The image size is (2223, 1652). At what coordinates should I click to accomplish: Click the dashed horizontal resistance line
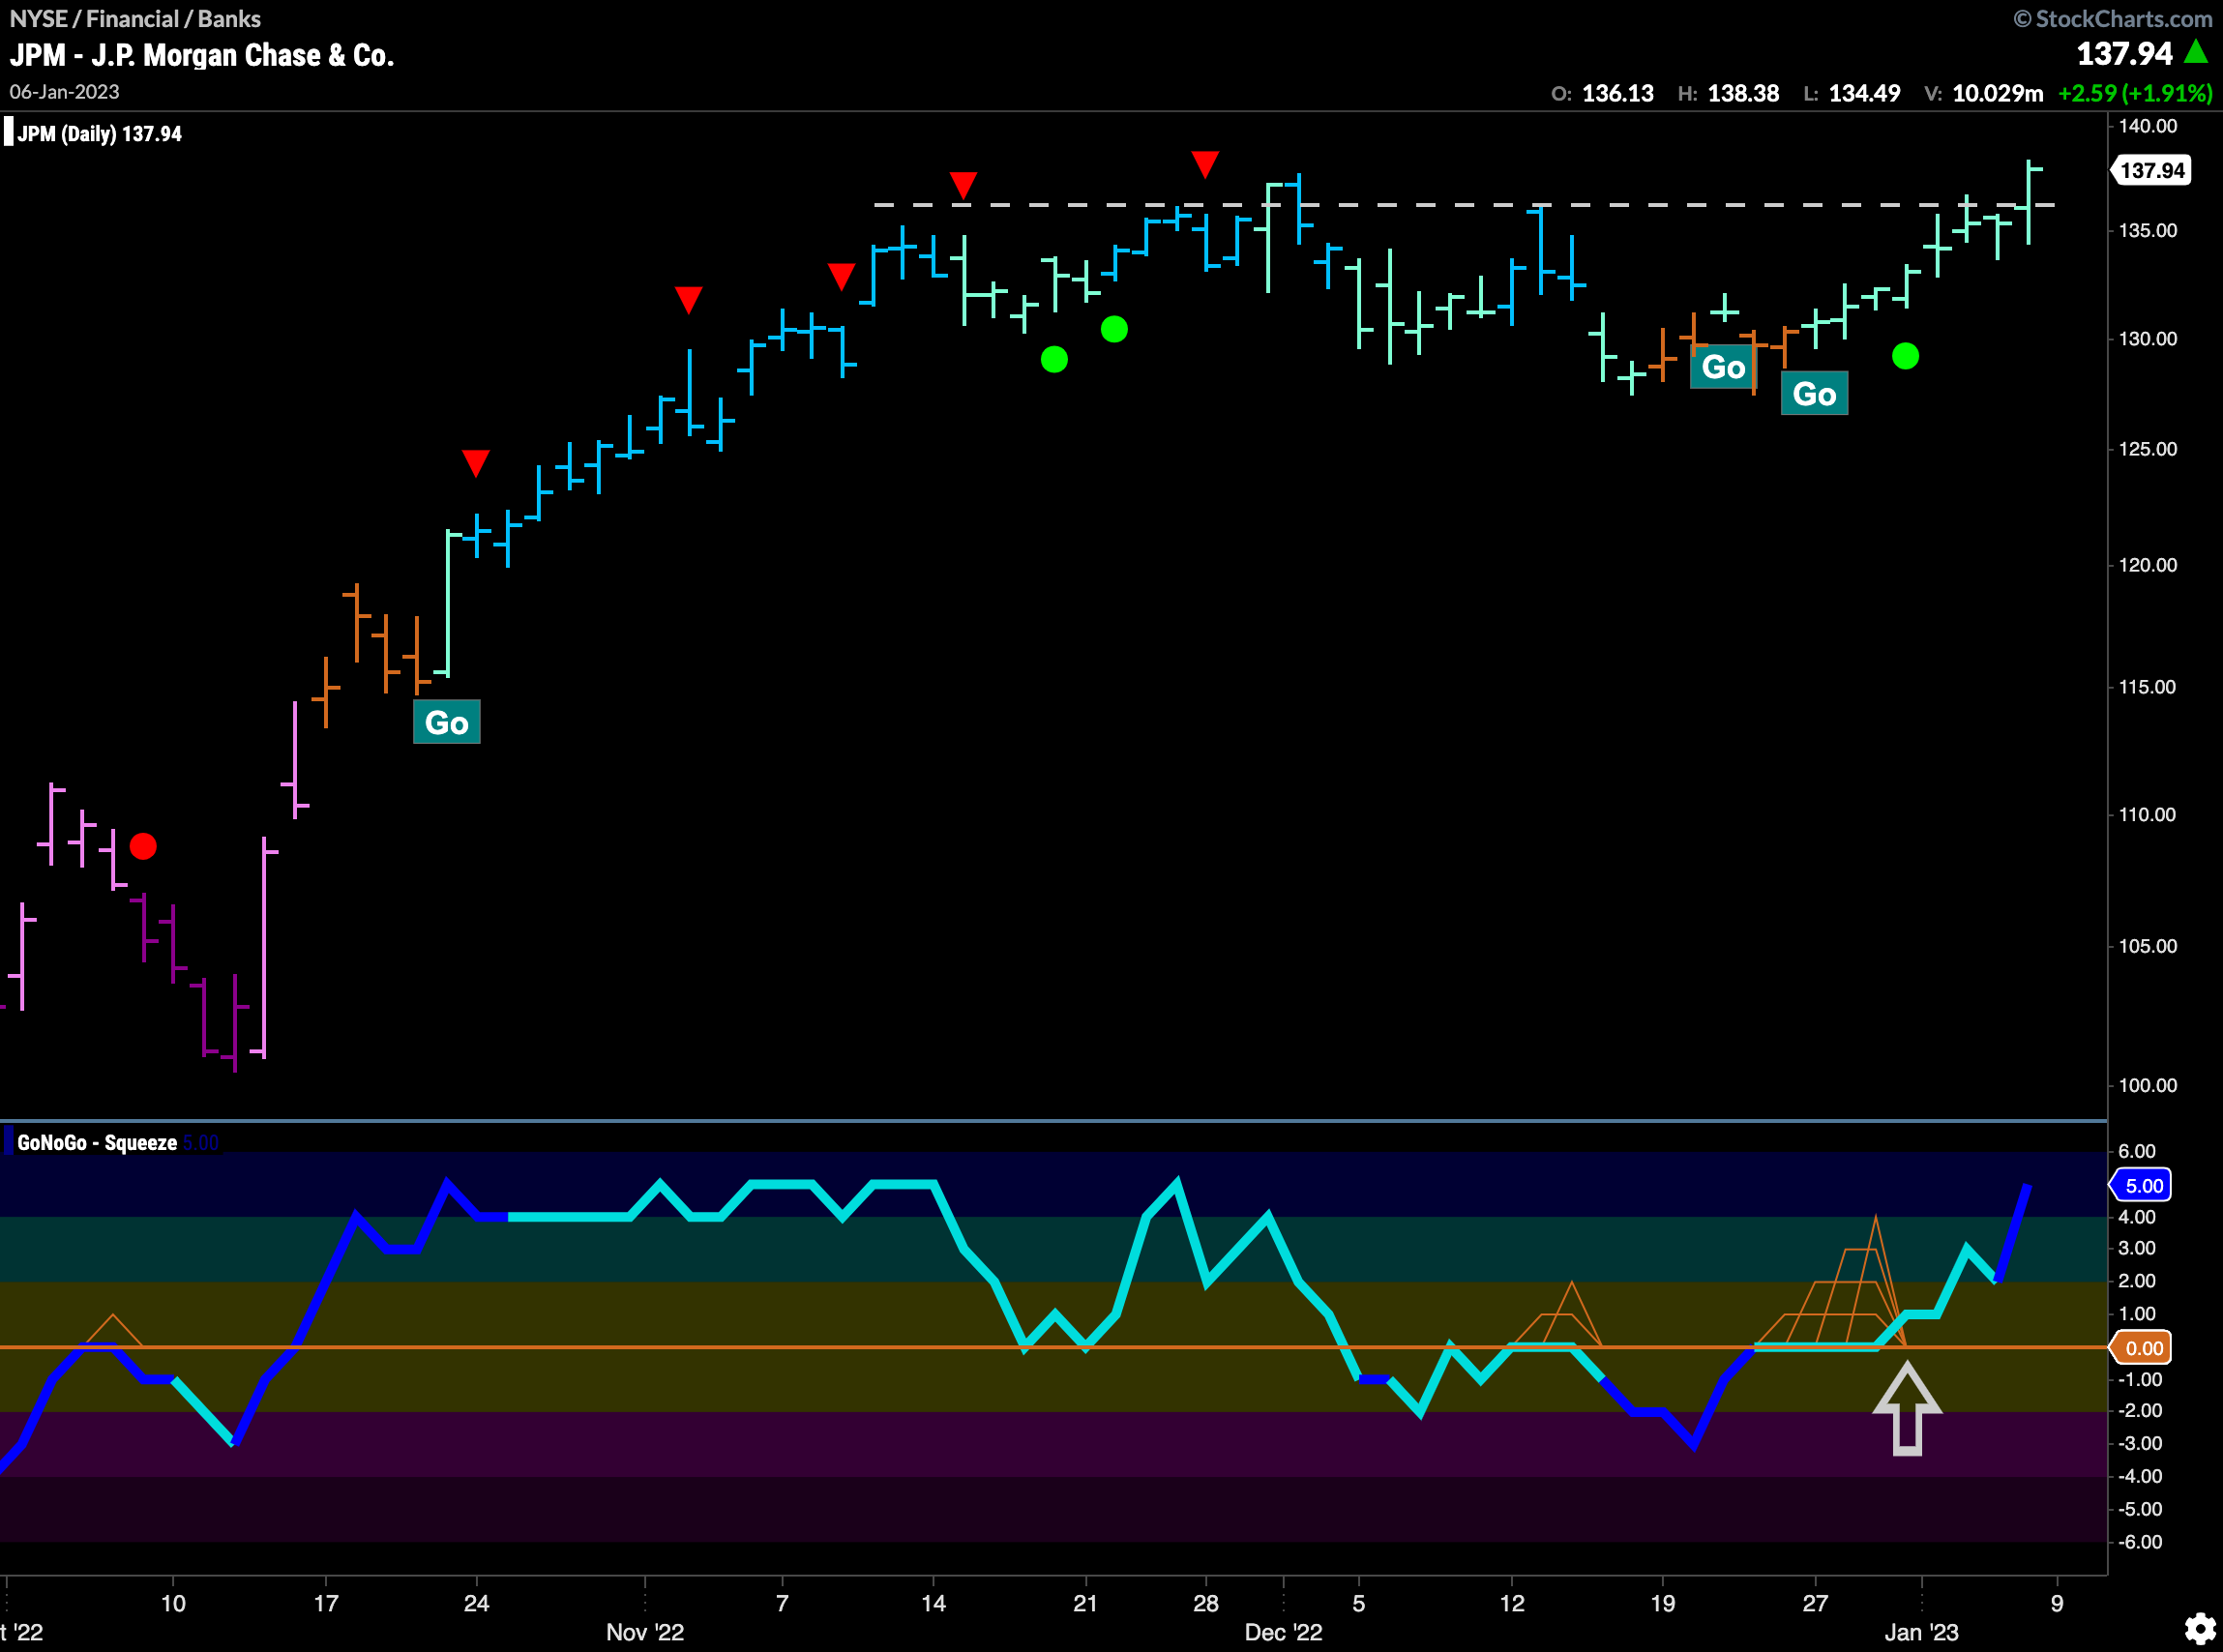[x=1464, y=205]
